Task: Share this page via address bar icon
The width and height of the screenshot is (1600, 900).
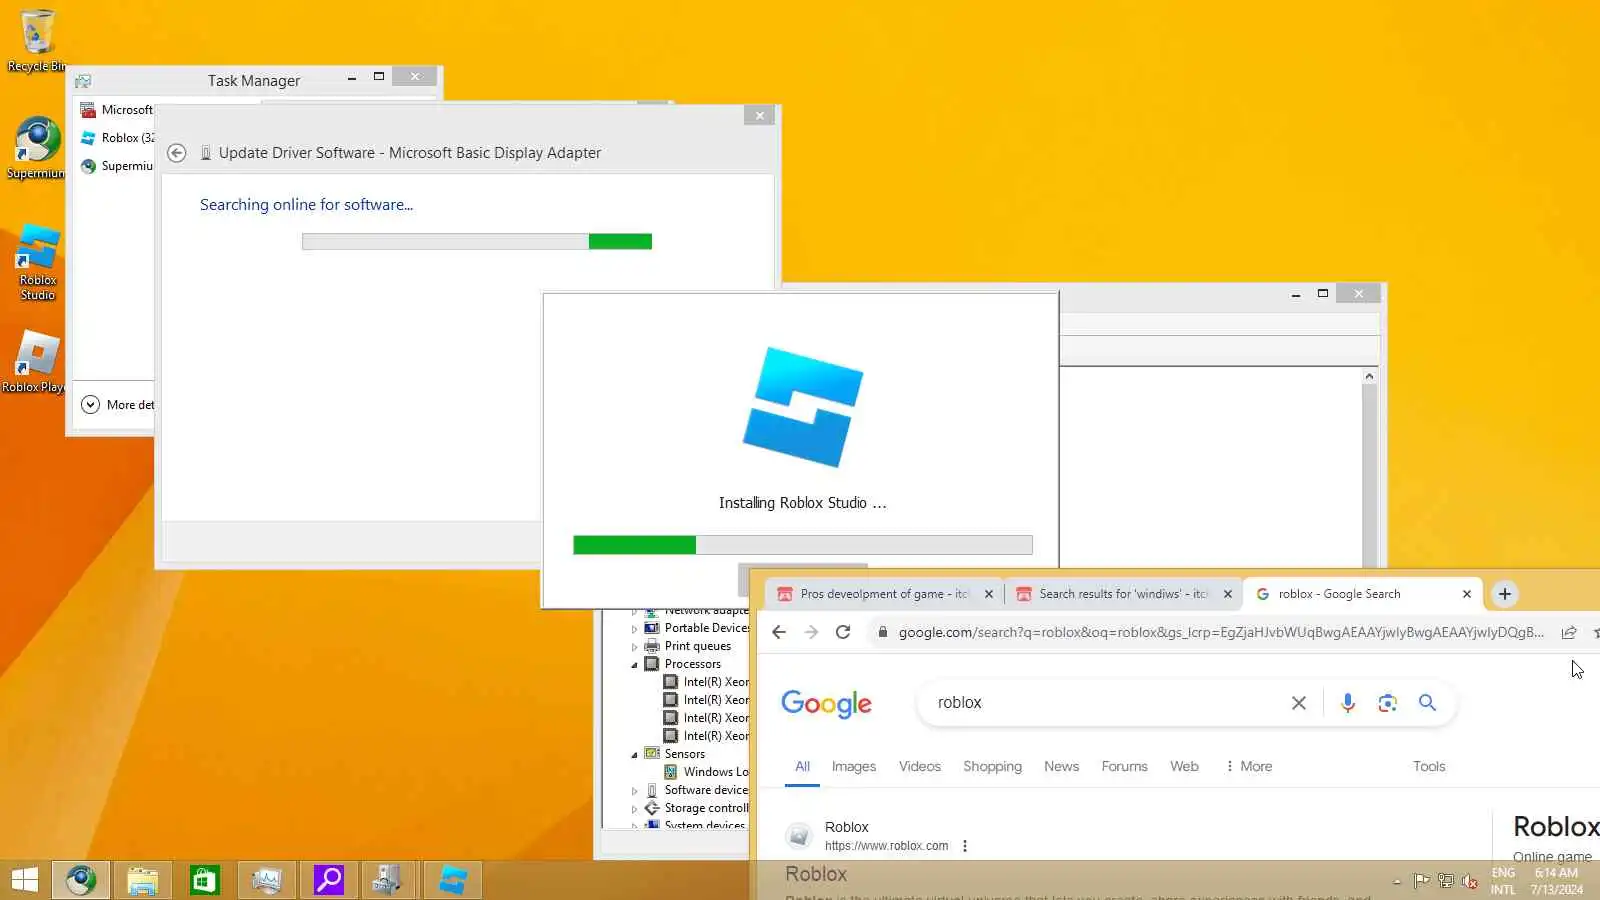Action: [x=1569, y=632]
